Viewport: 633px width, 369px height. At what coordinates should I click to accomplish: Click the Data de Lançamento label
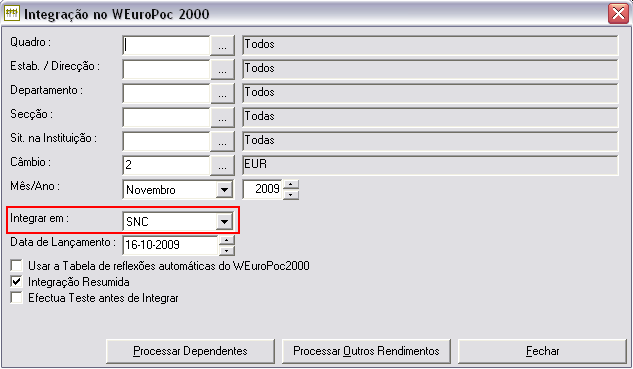(x=63, y=242)
